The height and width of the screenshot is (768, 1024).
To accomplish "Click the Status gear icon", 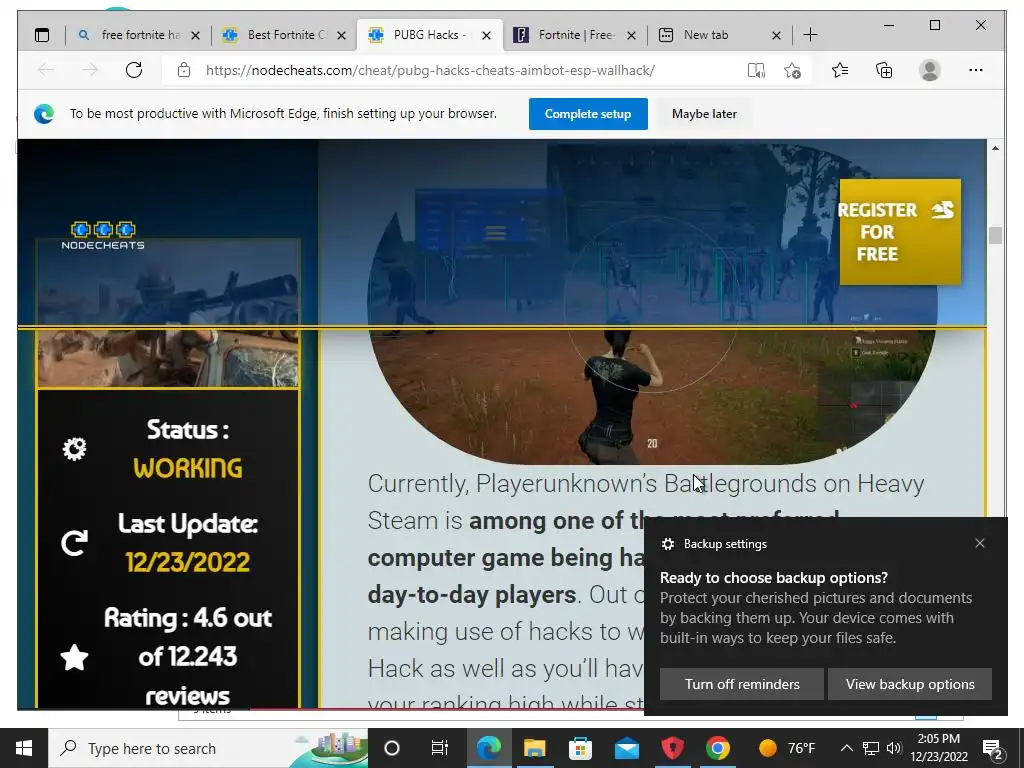I will [74, 448].
